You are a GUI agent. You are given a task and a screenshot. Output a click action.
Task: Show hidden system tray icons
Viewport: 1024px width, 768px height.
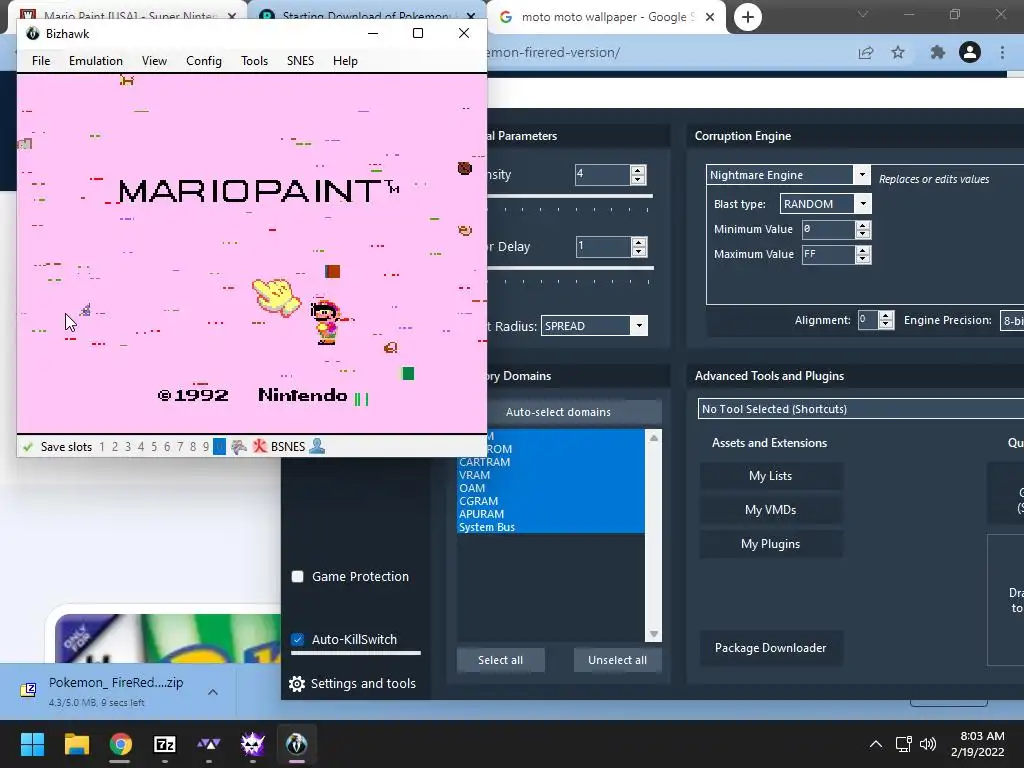876,744
